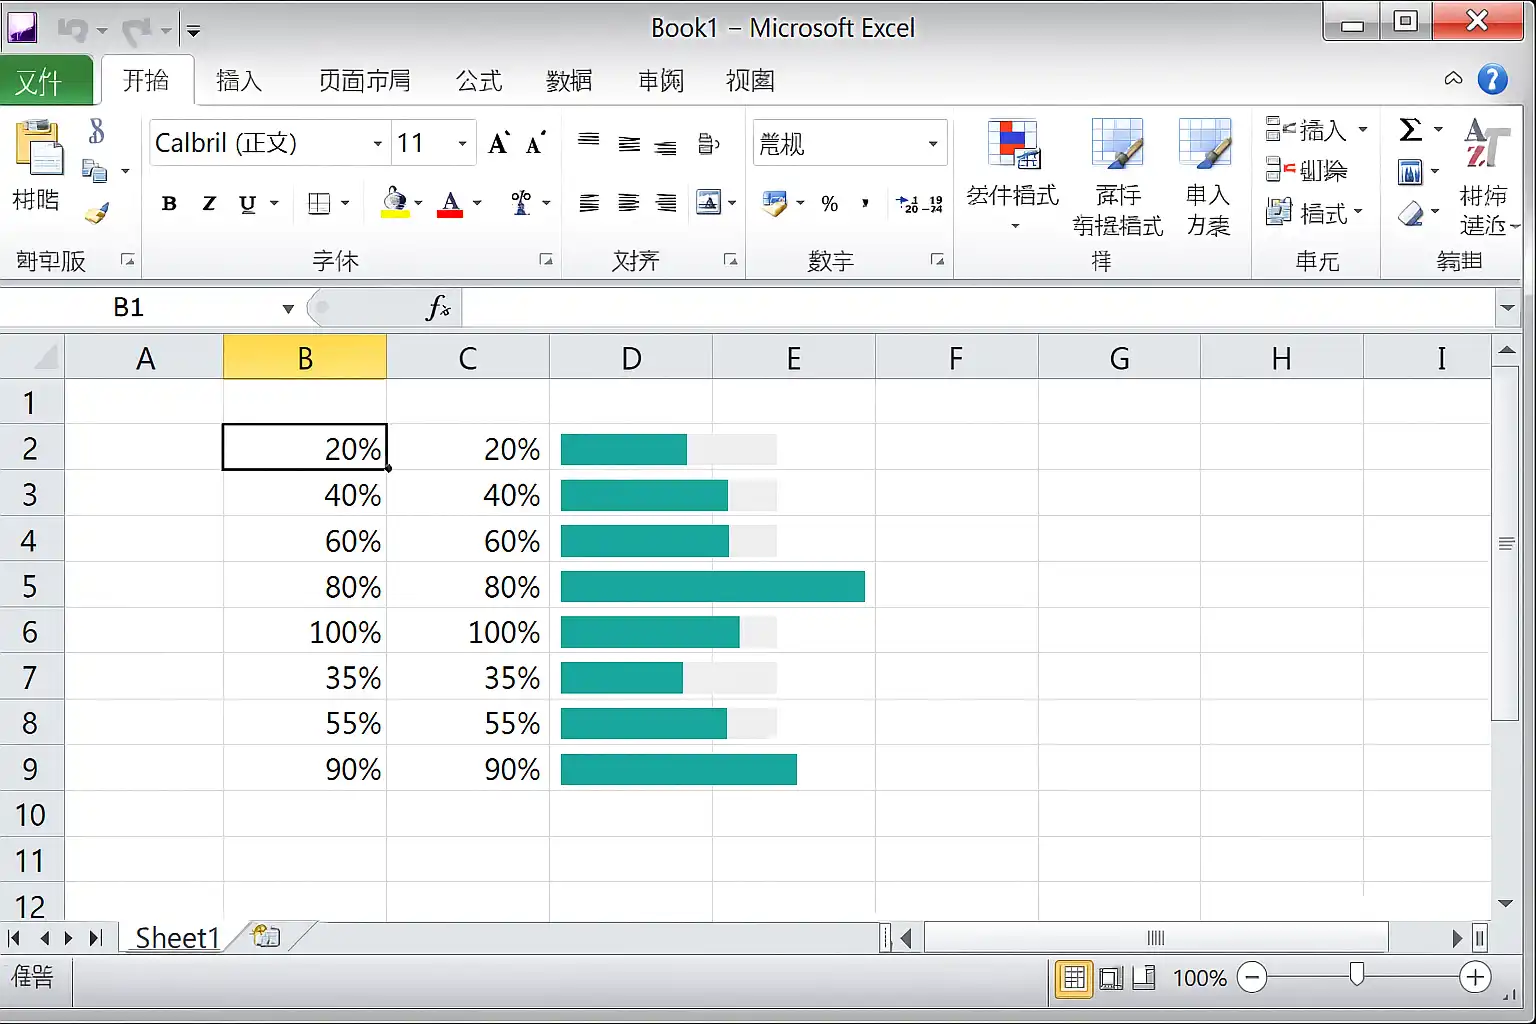Click the Borders grid icon
Viewport: 1536px width, 1024px height.
pos(319,203)
